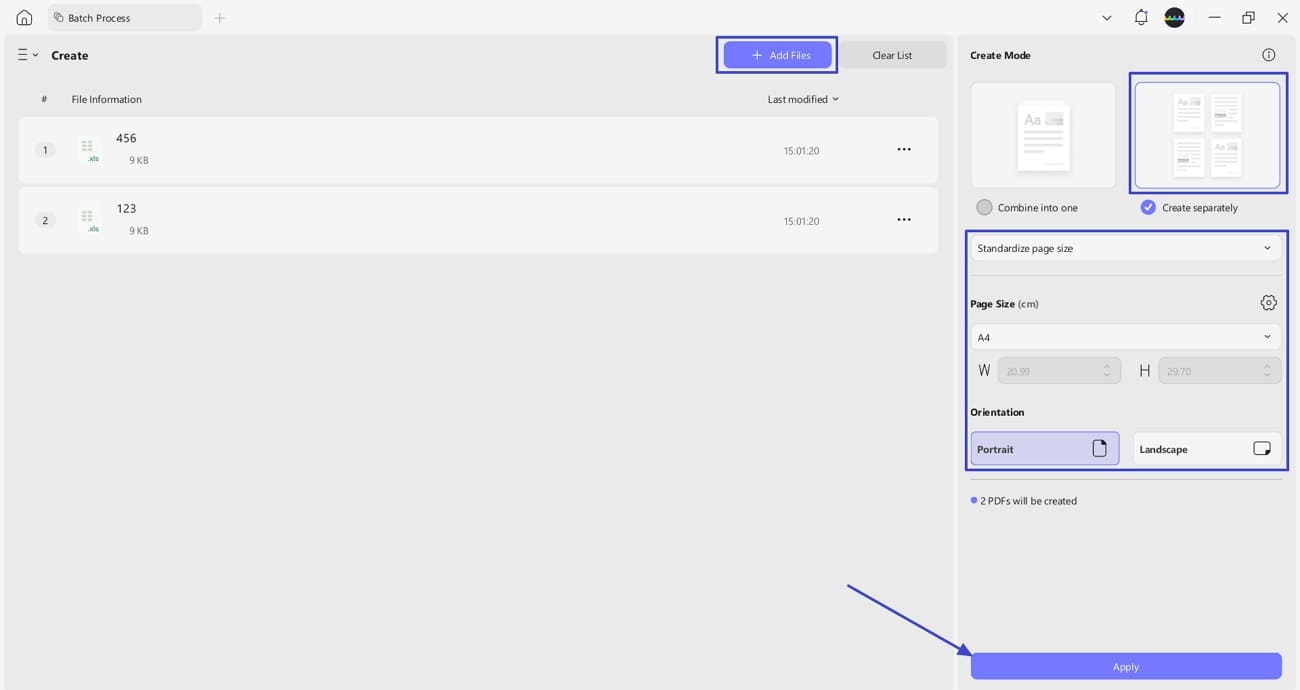Click the Add Files button
Image resolution: width=1300 pixels, height=690 pixels.
click(776, 55)
